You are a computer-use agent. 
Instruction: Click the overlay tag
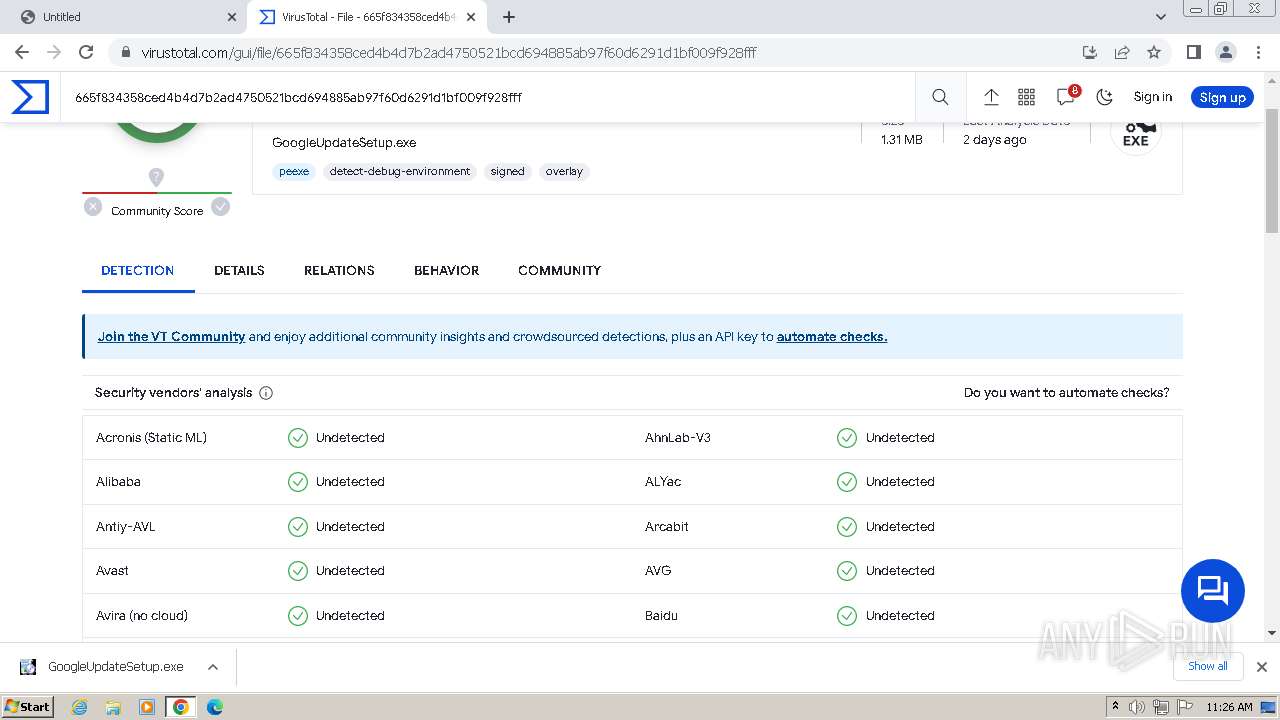tap(564, 171)
